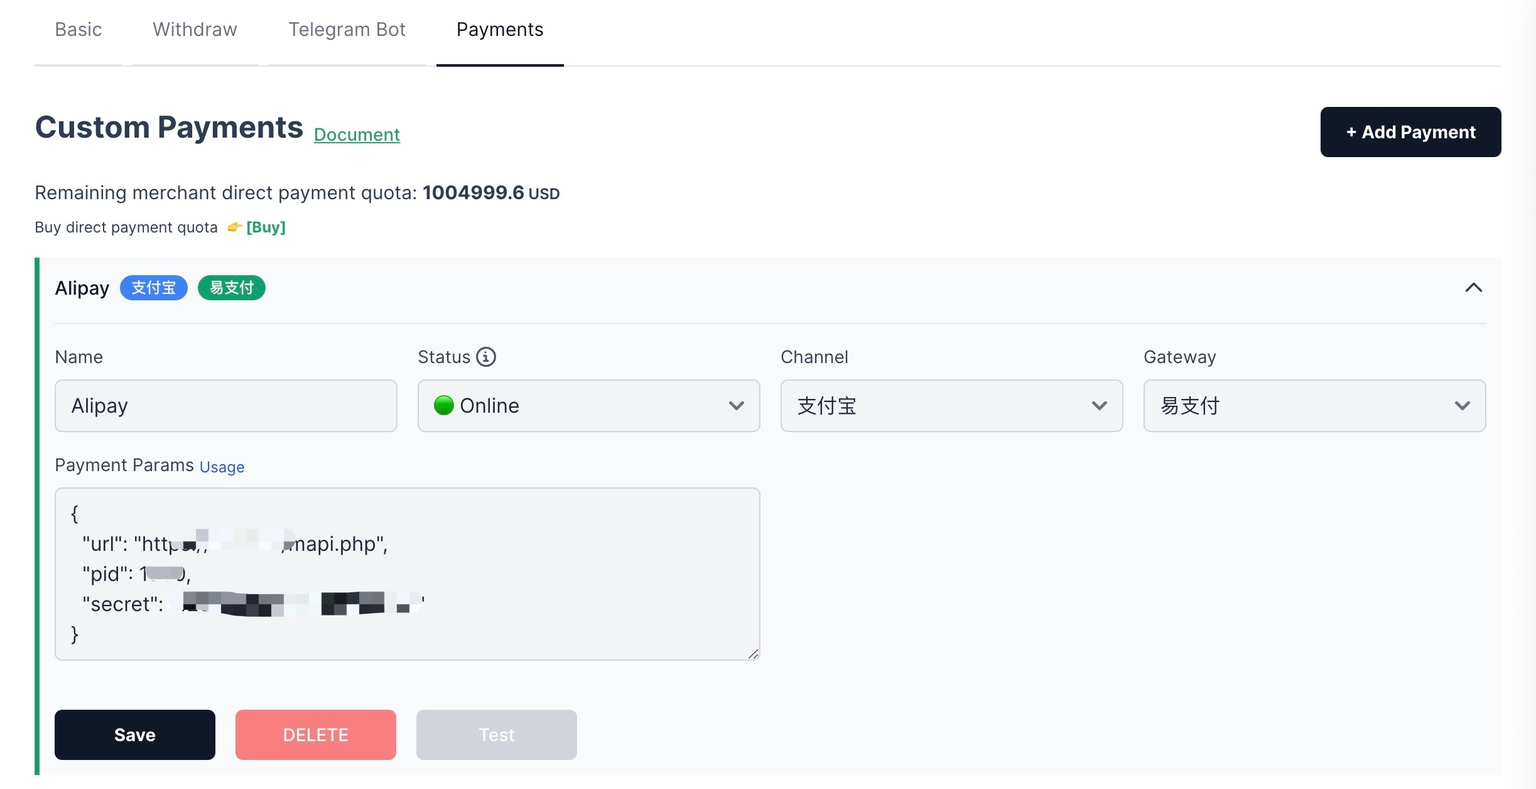
Task: Collapse the Alipay payment panel
Action: click(x=1473, y=287)
